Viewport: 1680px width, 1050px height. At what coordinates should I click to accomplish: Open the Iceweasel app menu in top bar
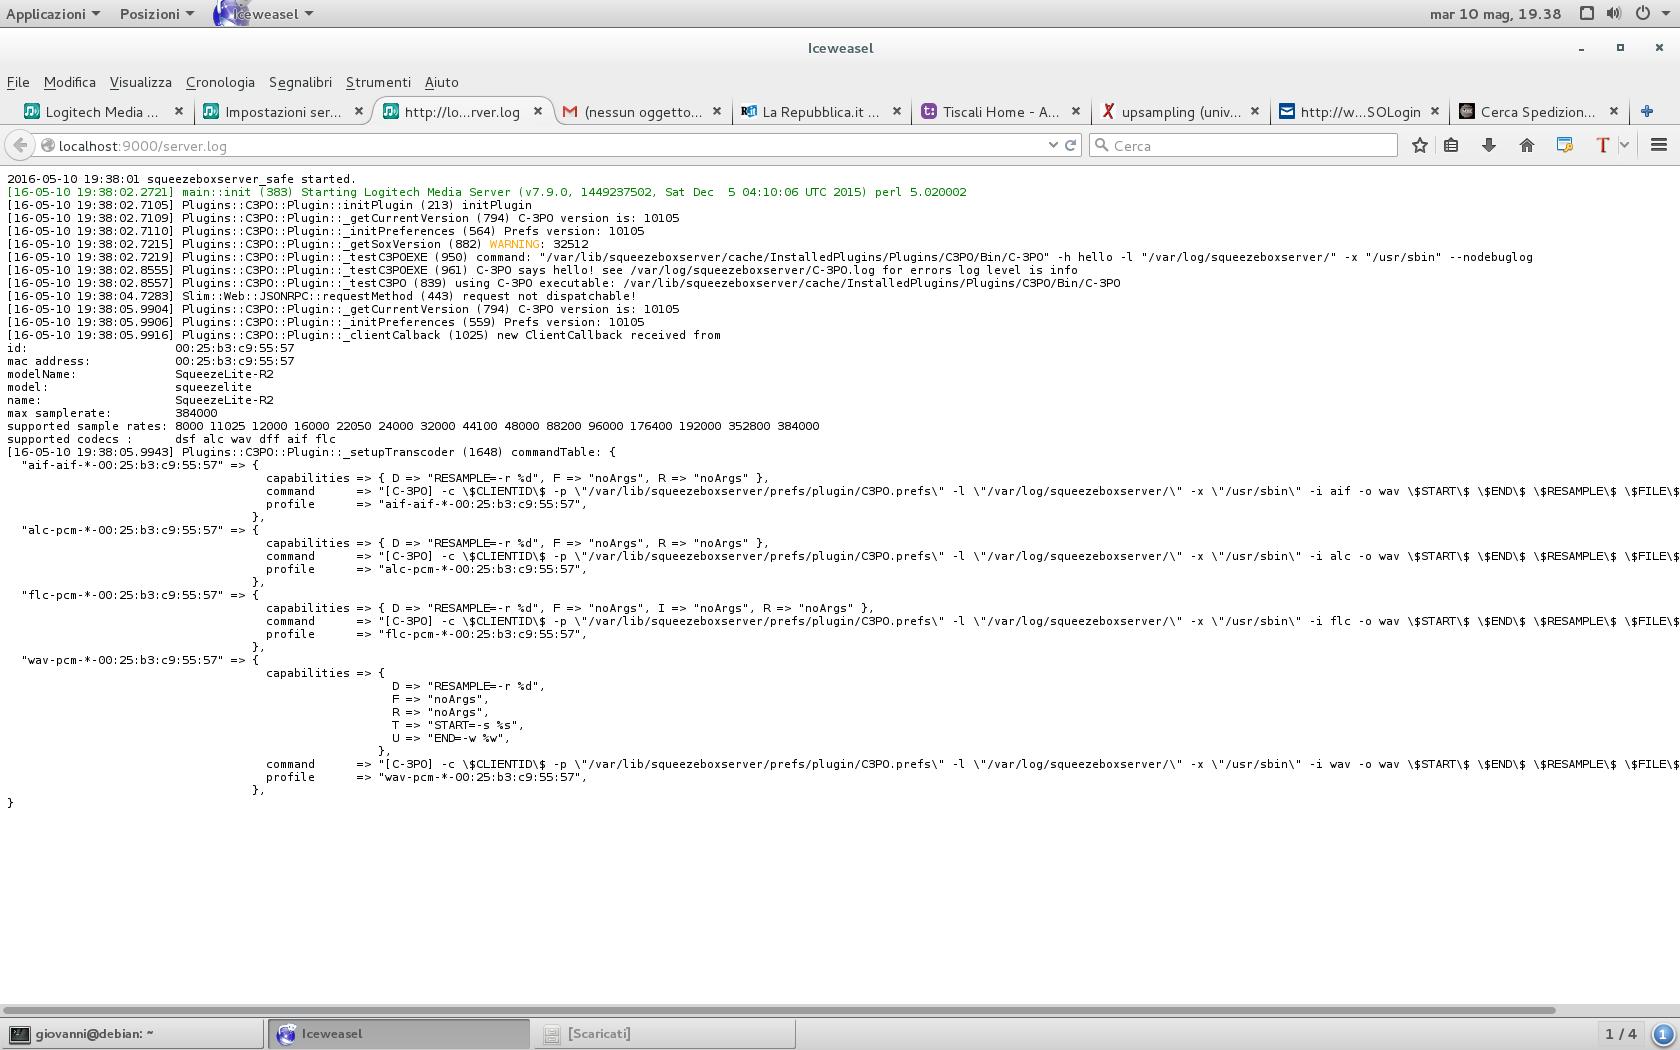click(x=264, y=14)
